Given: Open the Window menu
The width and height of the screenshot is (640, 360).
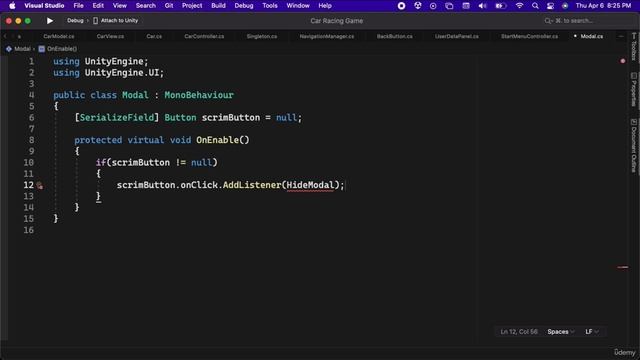Looking at the screenshot, I should (298, 6).
